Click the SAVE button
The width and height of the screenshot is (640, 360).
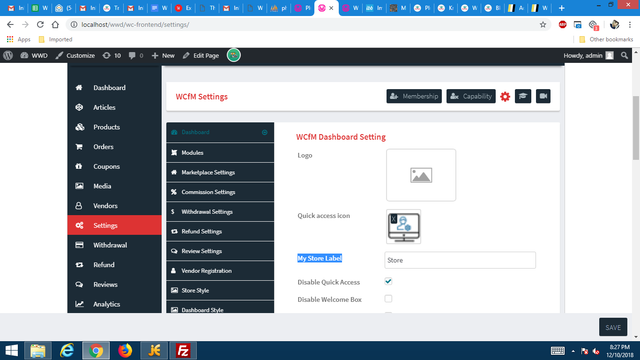point(613,327)
